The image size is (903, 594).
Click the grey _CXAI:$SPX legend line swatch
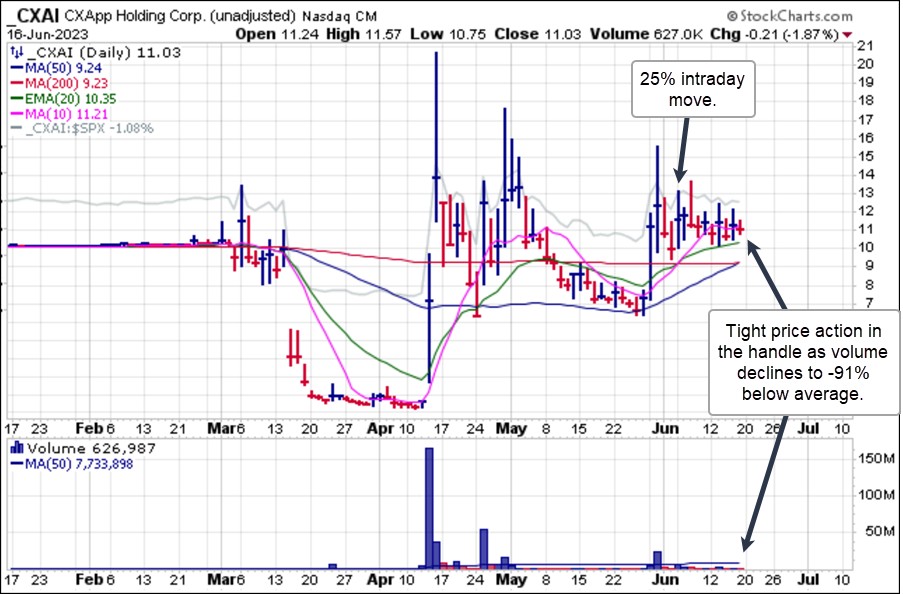(17, 128)
